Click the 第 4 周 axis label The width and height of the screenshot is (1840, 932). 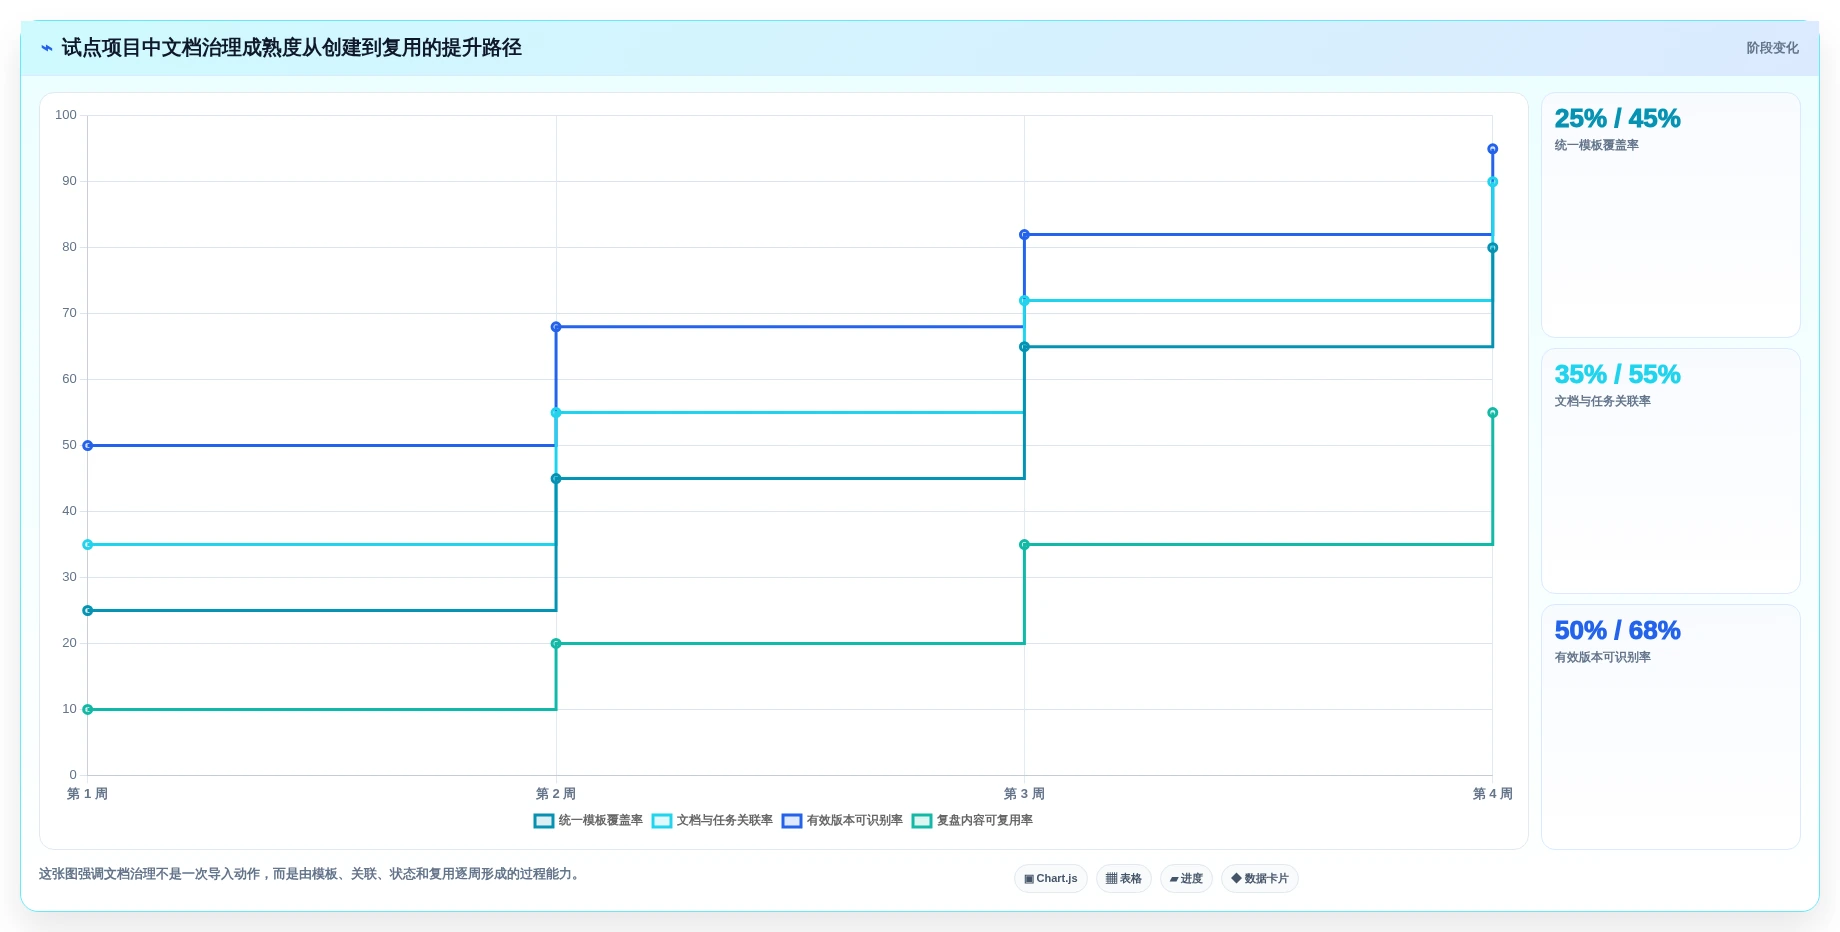pyautogui.click(x=1492, y=794)
